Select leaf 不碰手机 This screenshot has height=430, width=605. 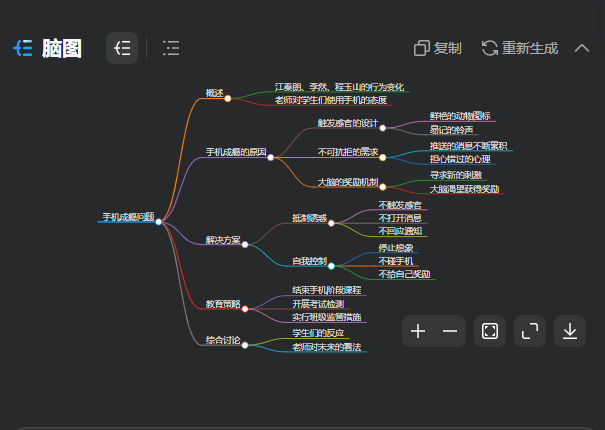[396, 261]
